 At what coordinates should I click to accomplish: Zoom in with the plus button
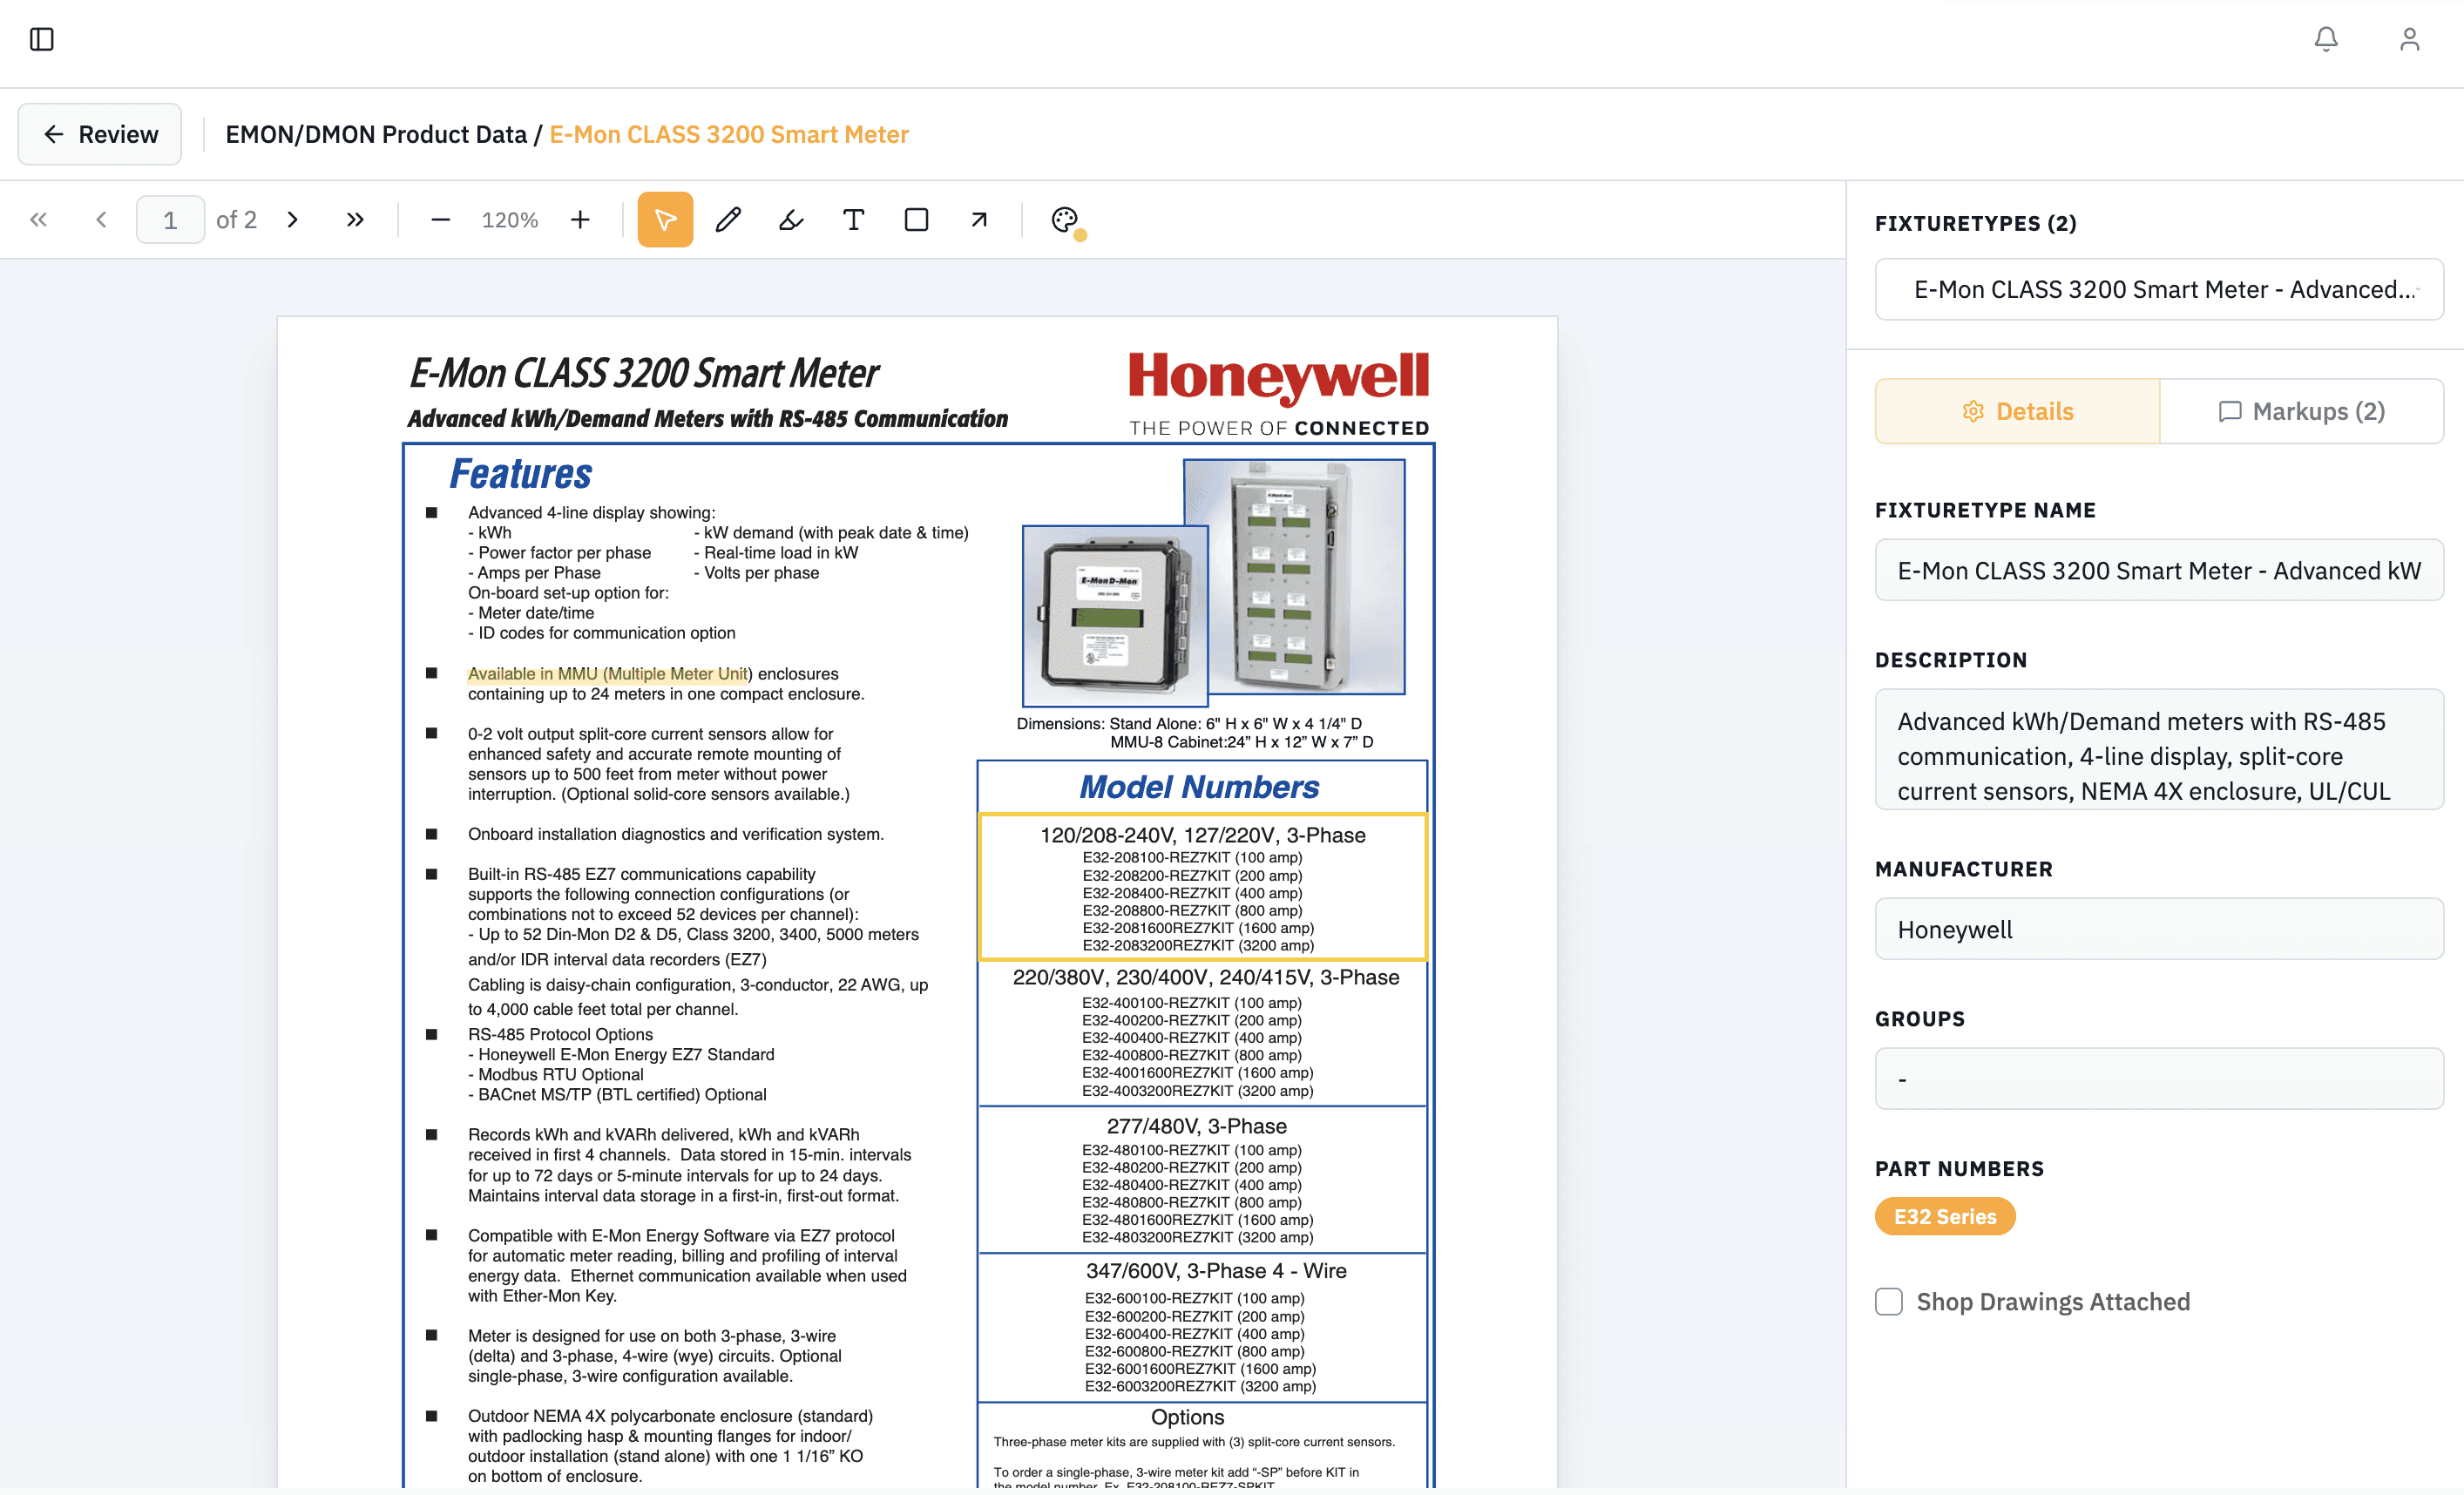580,219
